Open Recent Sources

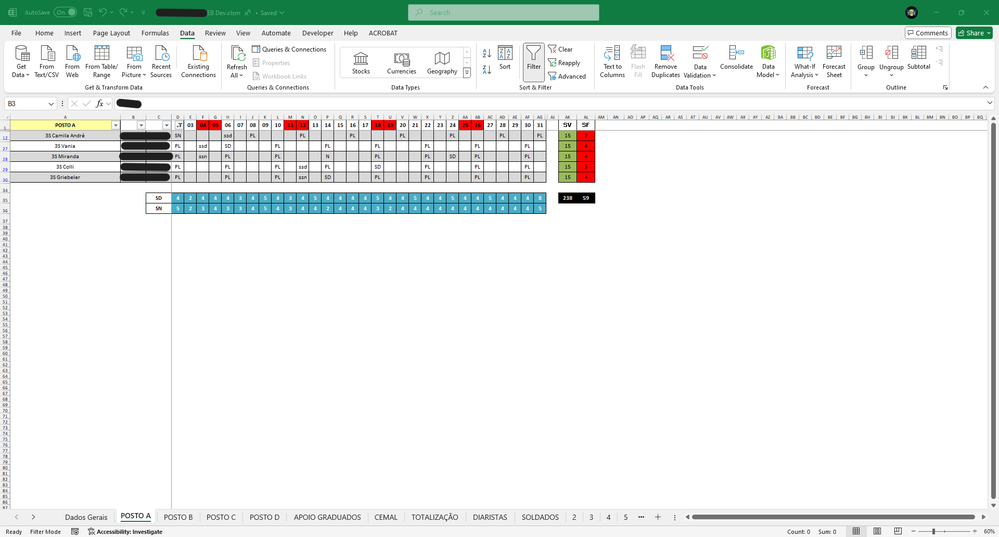(161, 62)
